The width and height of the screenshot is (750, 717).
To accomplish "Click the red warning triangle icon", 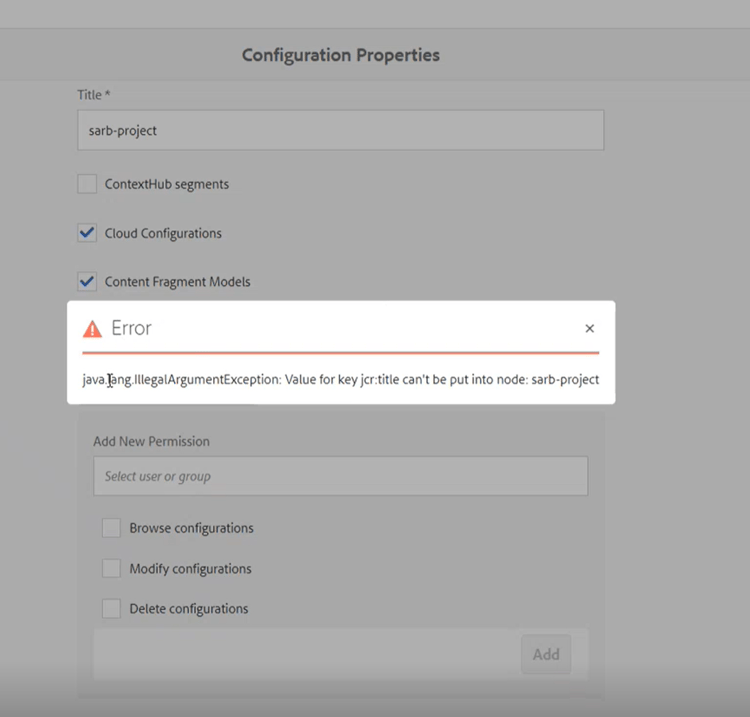I will pos(92,329).
